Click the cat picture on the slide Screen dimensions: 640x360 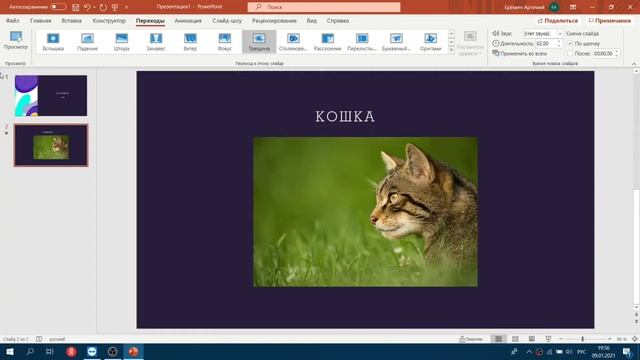(365, 212)
